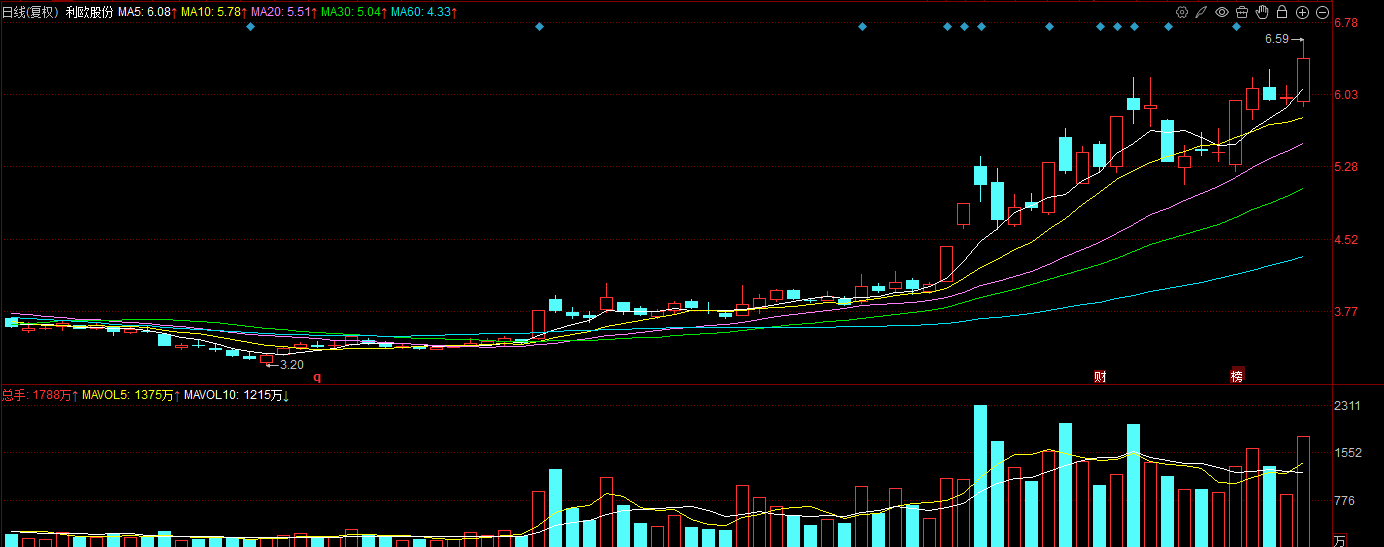Click the 6.78 price axis label
Screen dimensions: 1384x547
1346,23
